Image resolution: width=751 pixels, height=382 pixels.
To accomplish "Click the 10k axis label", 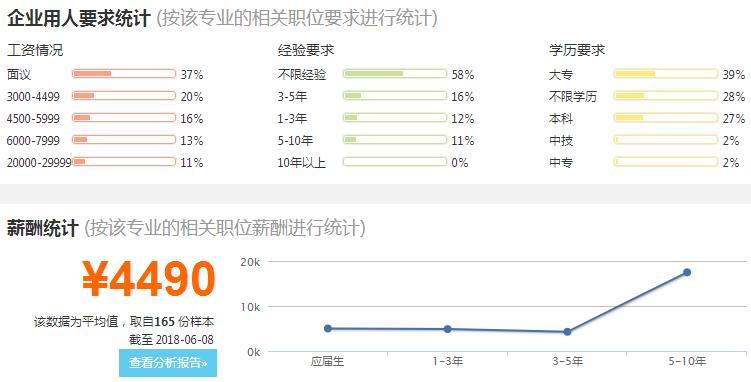I will [250, 307].
